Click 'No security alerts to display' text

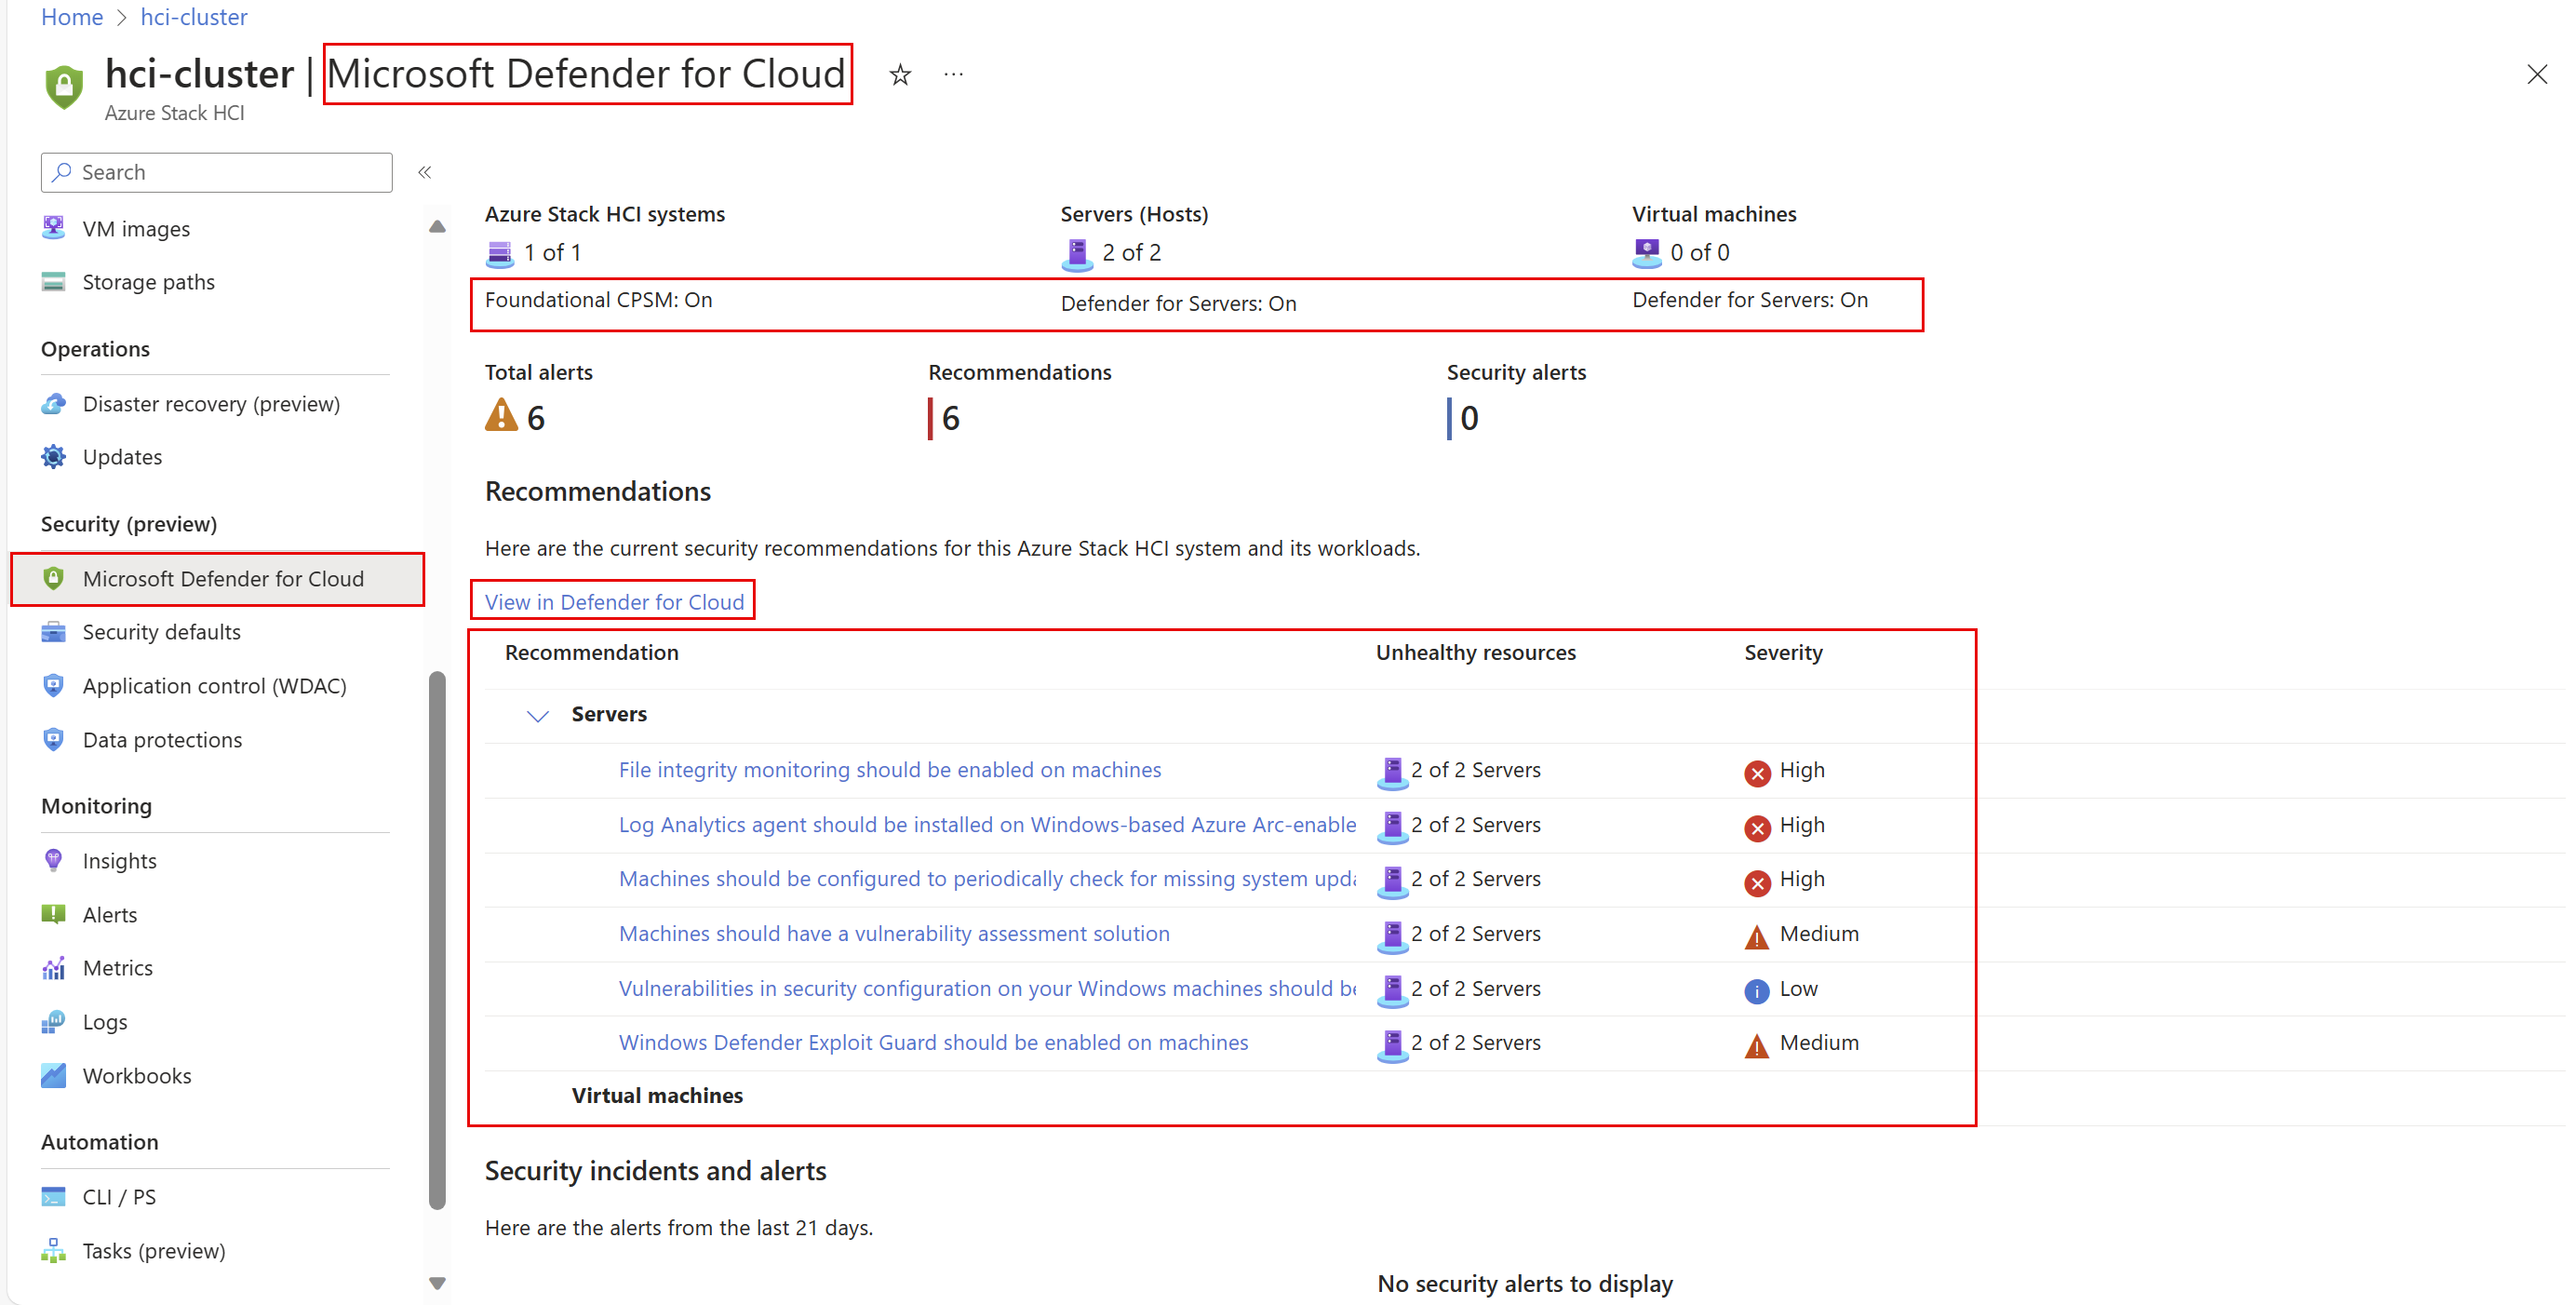pos(1524,1284)
